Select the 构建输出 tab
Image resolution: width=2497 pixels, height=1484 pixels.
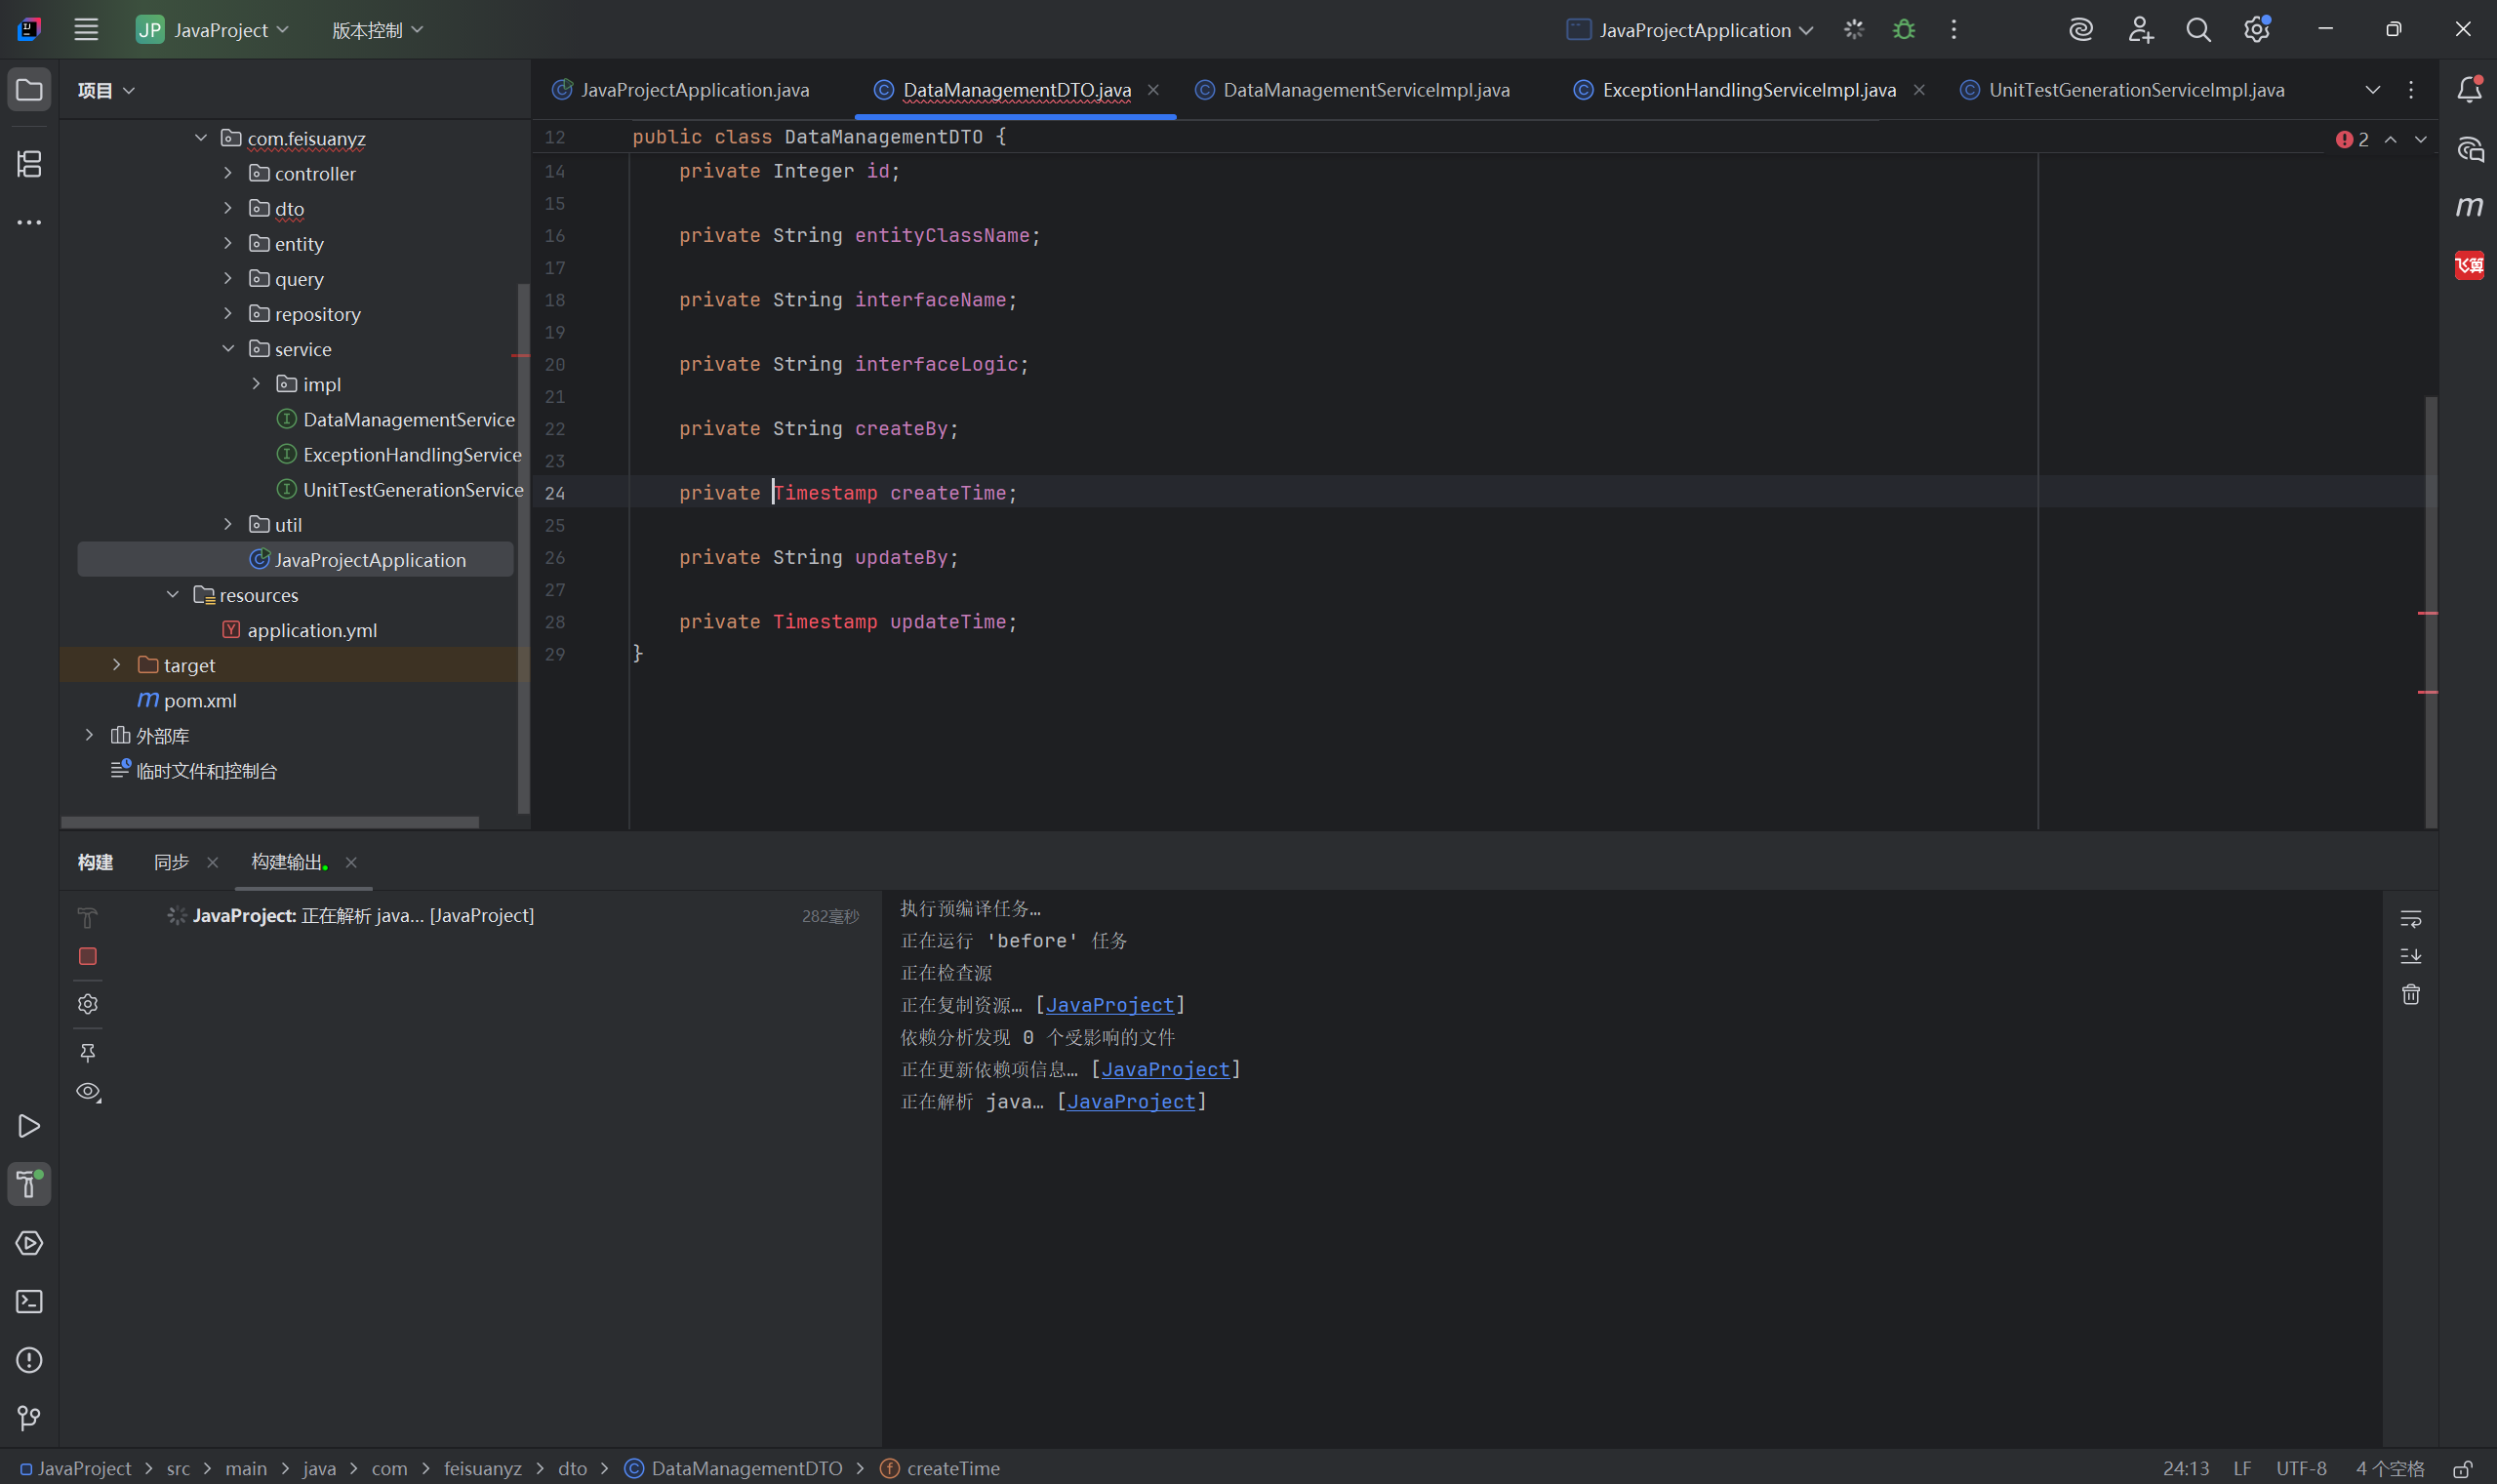[288, 862]
